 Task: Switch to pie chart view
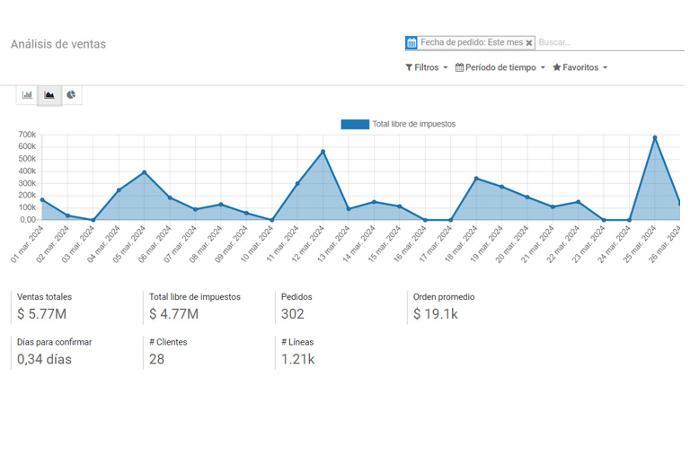coord(71,95)
